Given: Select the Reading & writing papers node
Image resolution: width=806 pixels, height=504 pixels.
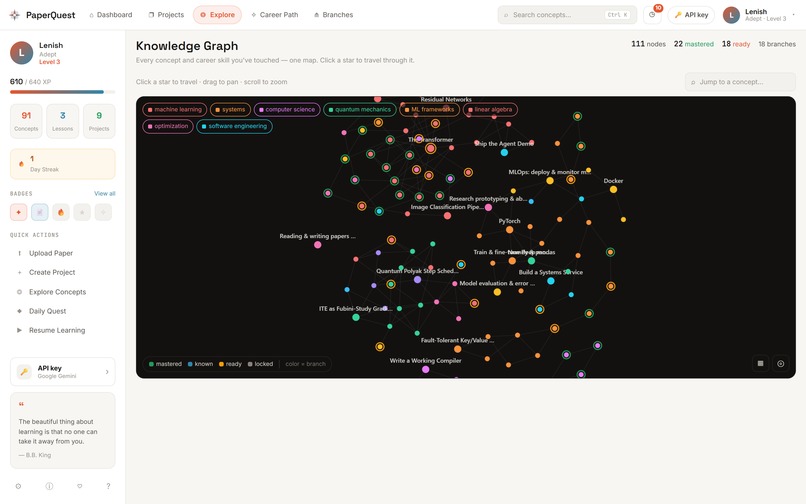Looking at the screenshot, I should tap(318, 245).
